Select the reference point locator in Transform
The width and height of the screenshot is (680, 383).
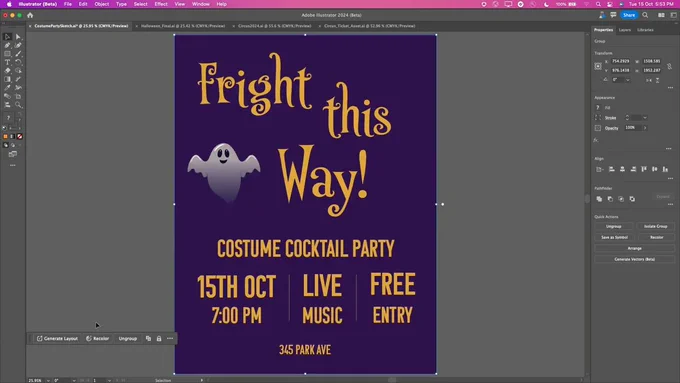pos(598,66)
